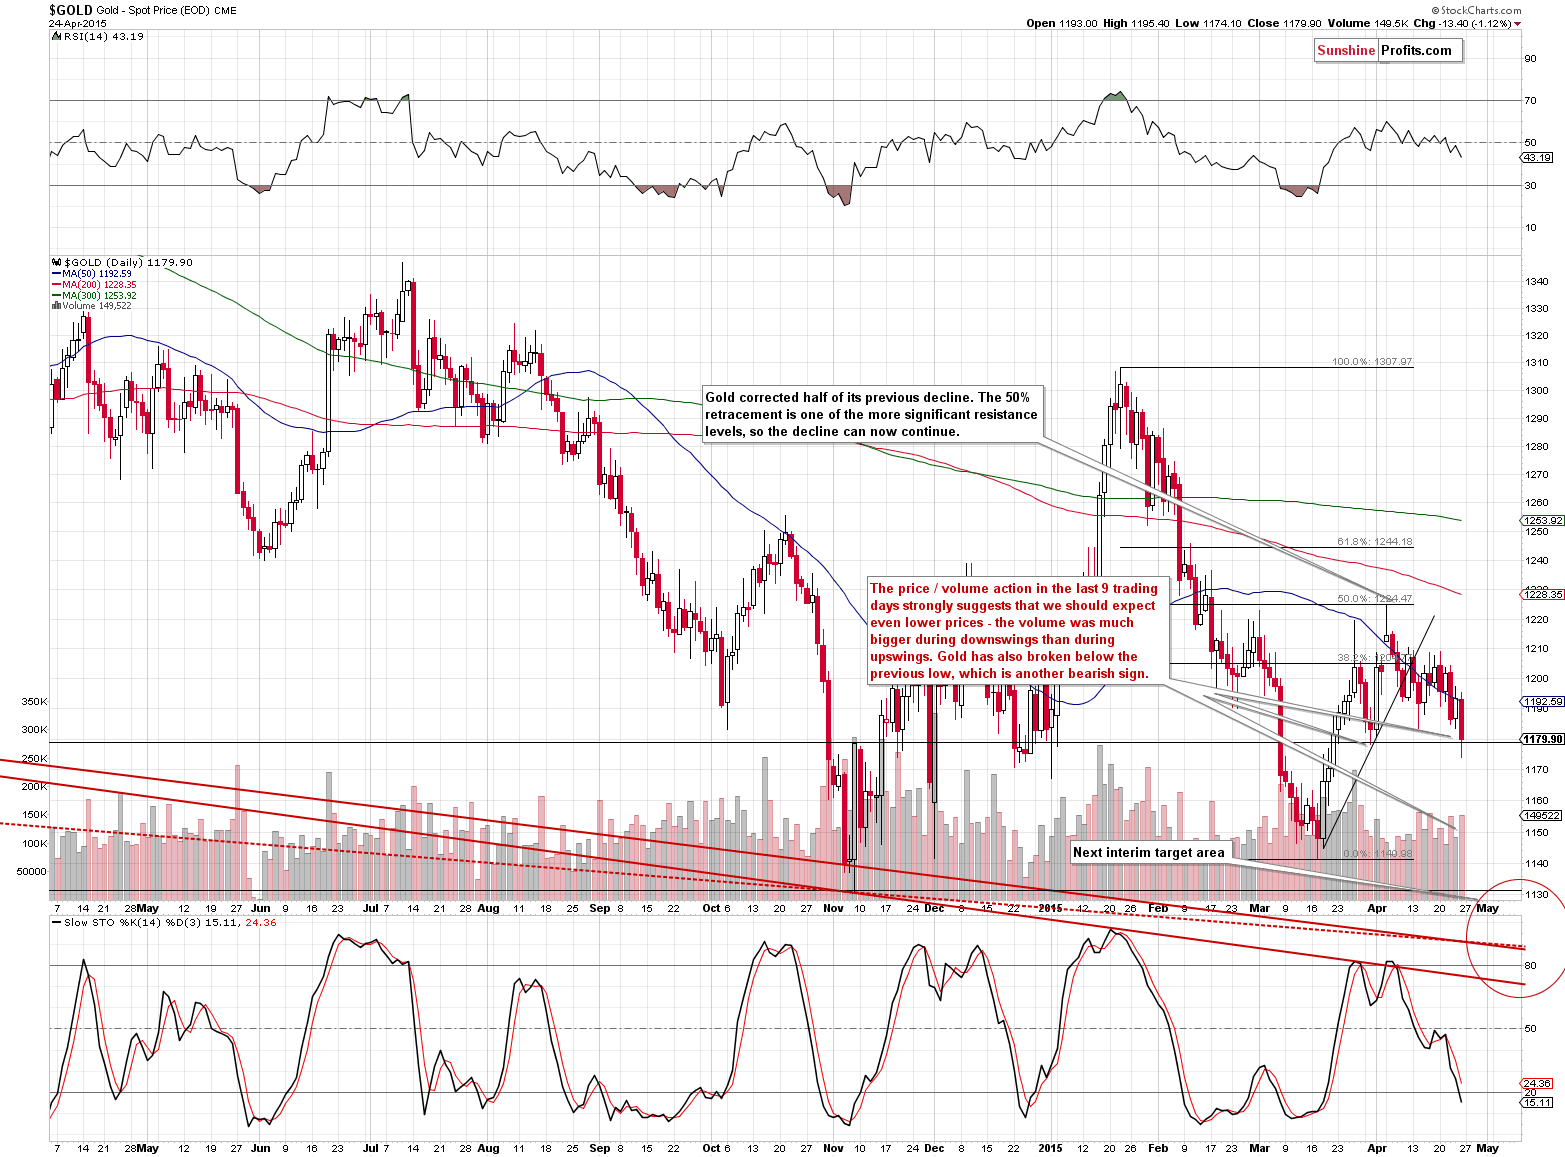The image size is (1565, 1157).
Task: Select the High 1195.40 value
Action: tap(1136, 23)
